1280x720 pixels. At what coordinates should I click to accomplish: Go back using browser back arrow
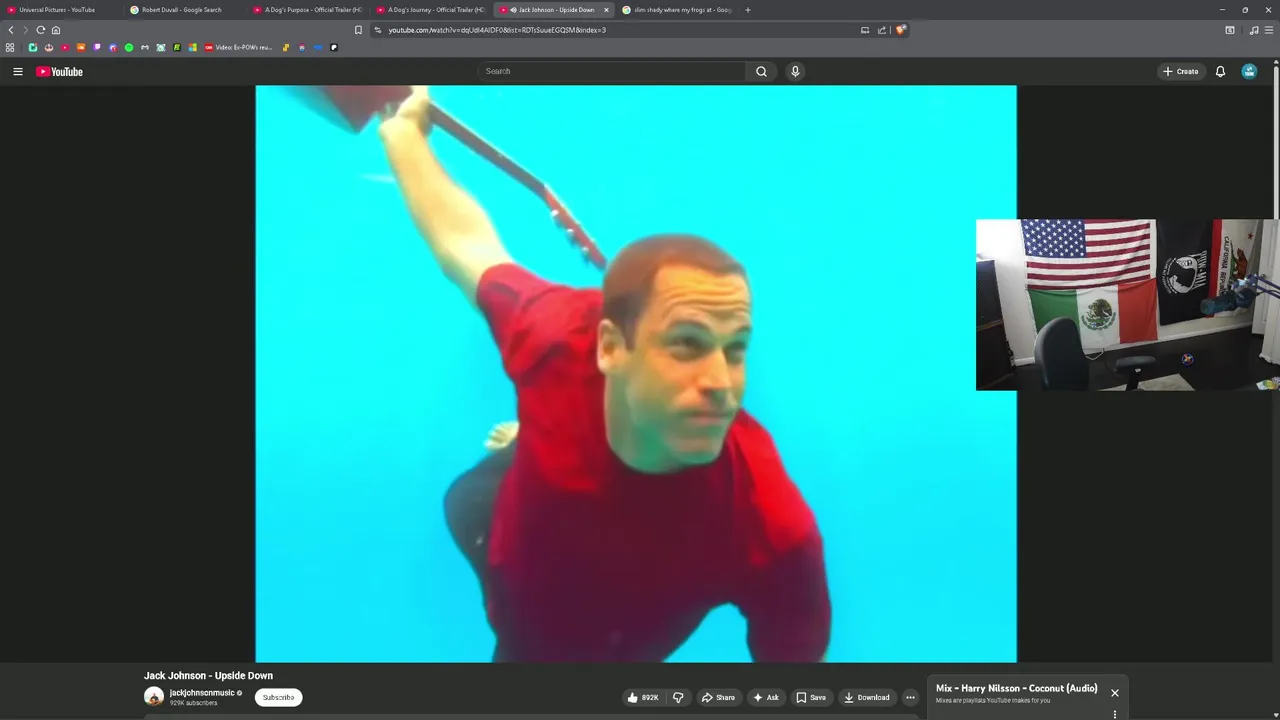11,30
